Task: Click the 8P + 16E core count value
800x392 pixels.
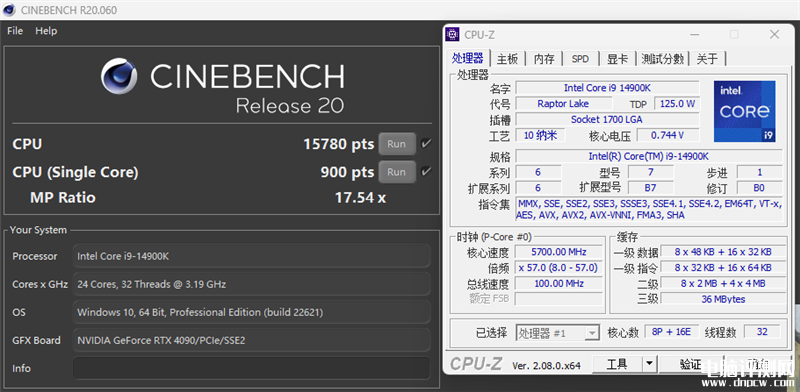Action: click(671, 332)
